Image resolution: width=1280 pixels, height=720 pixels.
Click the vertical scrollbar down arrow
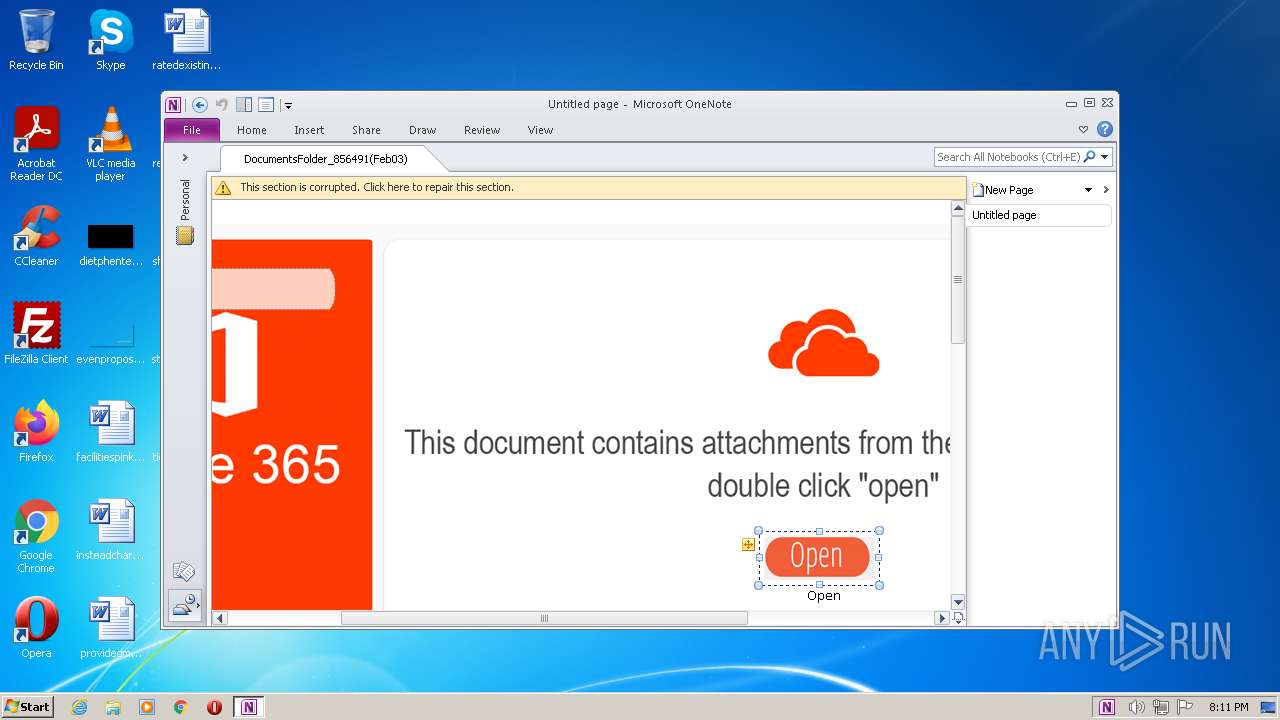tap(958, 602)
